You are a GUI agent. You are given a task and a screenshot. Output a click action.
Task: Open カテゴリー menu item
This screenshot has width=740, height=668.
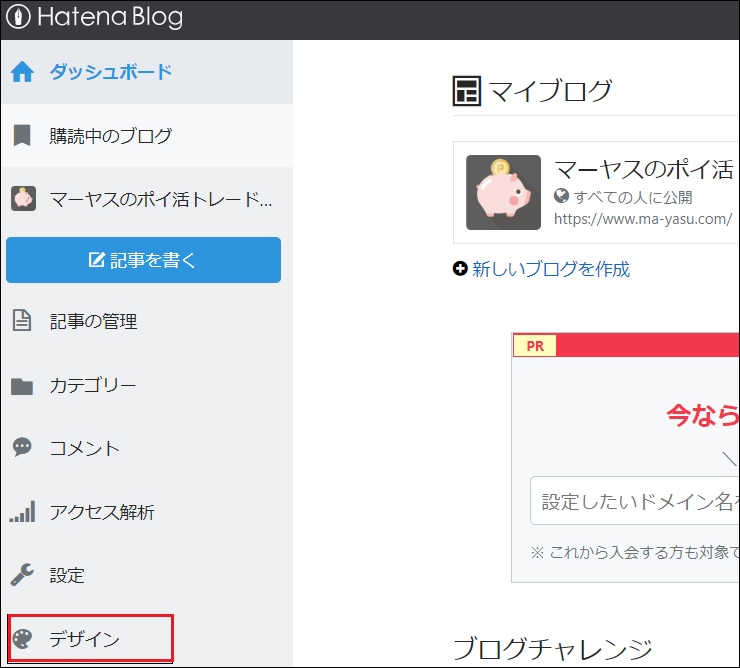(93, 386)
